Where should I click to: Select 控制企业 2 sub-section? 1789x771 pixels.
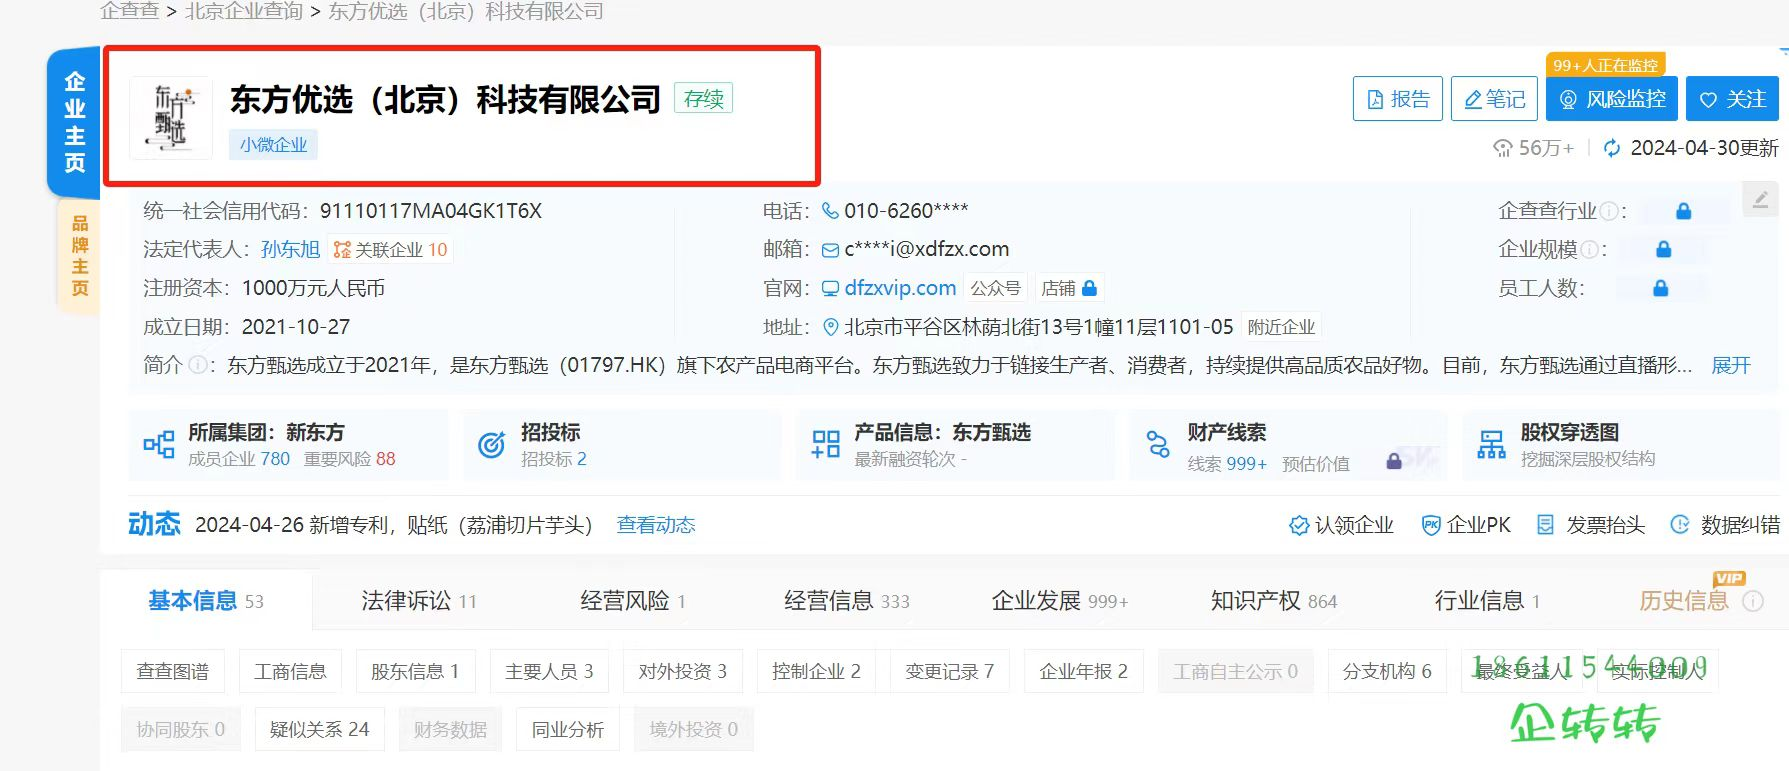tap(816, 671)
